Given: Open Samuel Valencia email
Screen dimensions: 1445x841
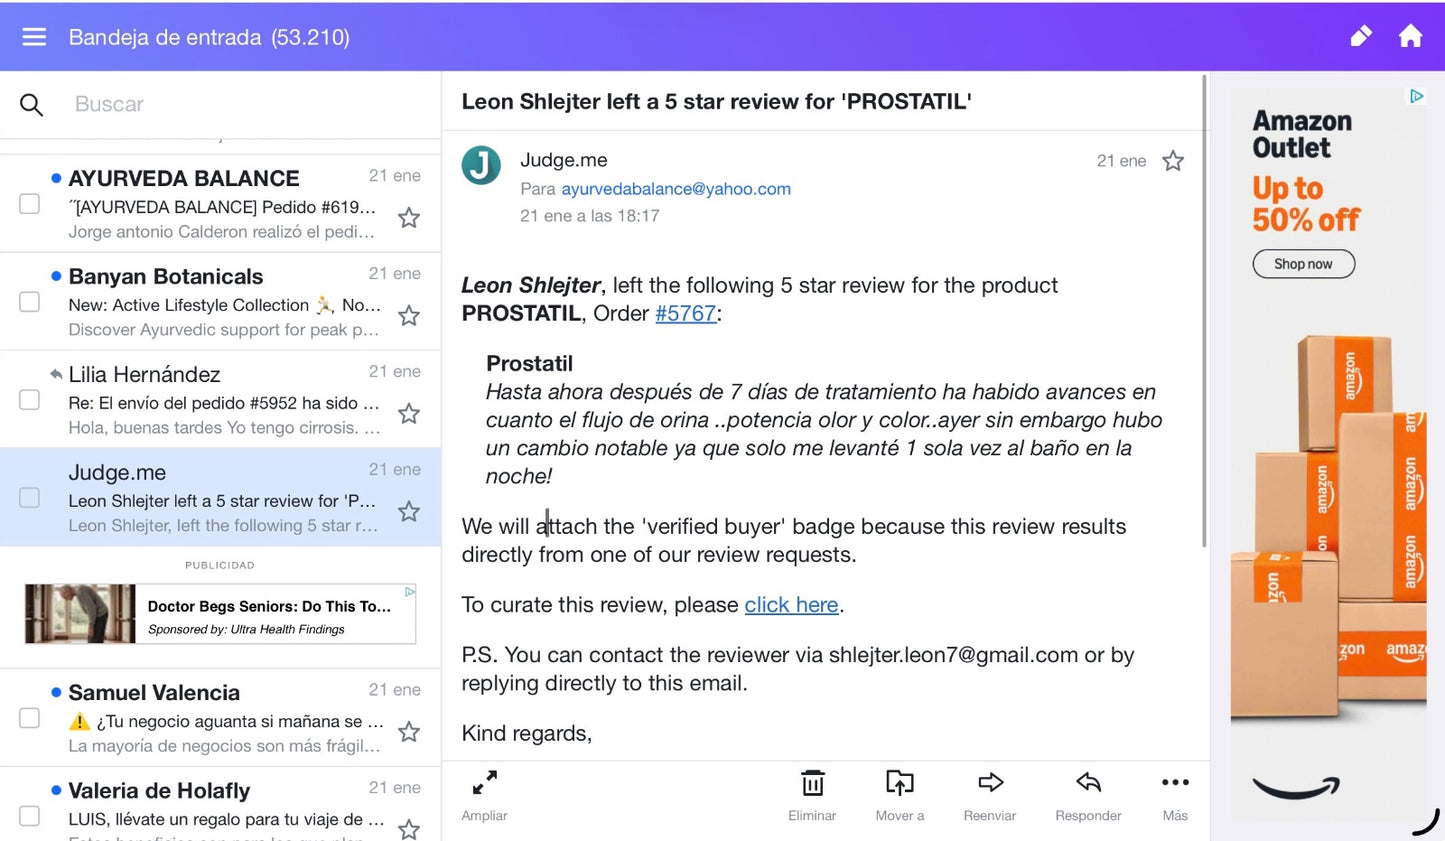Looking at the screenshot, I should (x=220, y=718).
